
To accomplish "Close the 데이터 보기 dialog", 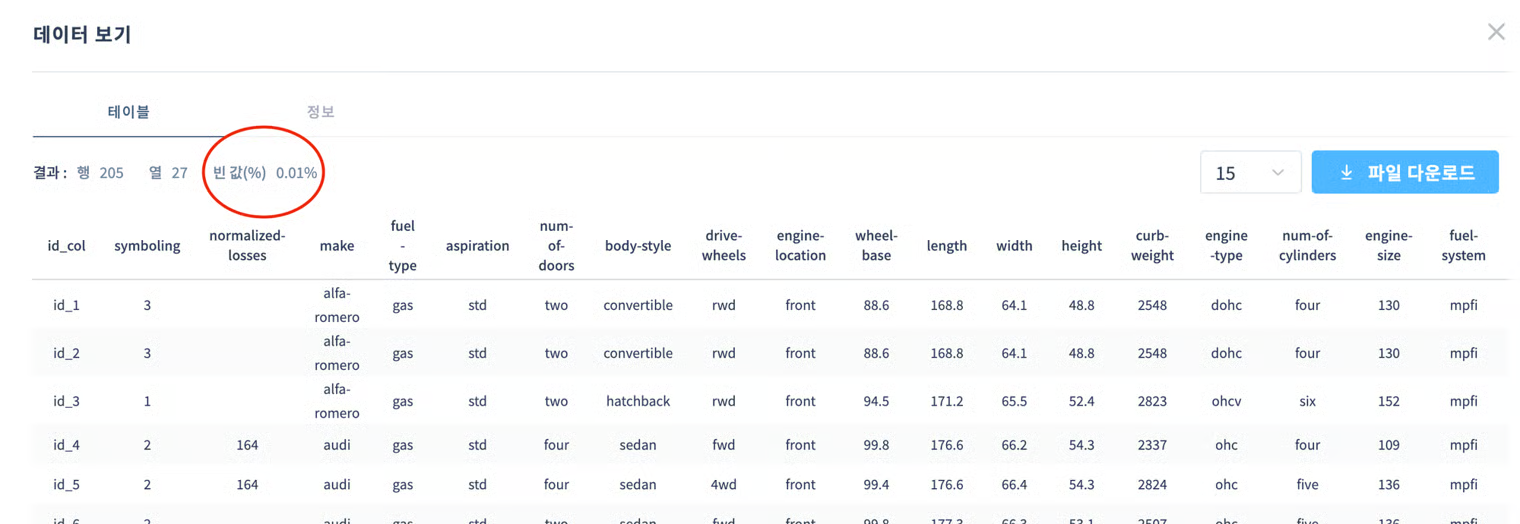I will tap(1495, 32).
